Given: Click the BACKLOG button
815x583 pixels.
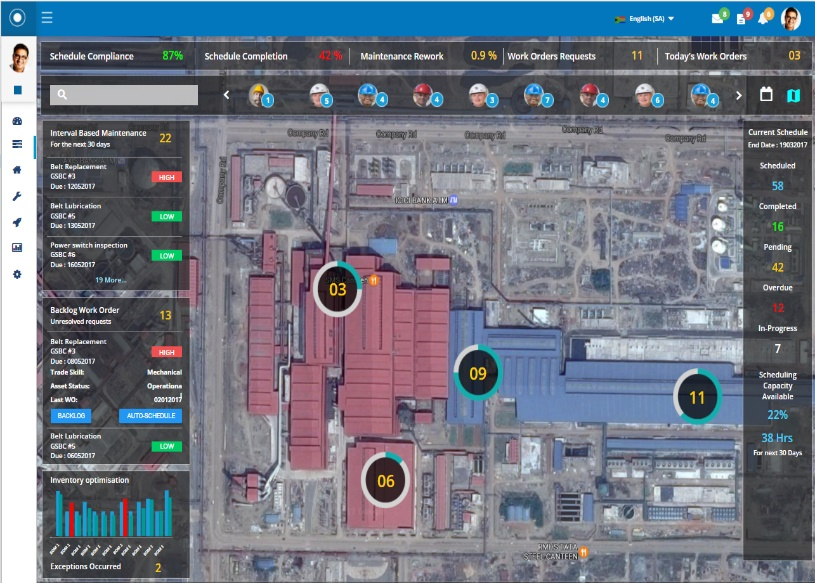Looking at the screenshot, I should tap(71, 416).
